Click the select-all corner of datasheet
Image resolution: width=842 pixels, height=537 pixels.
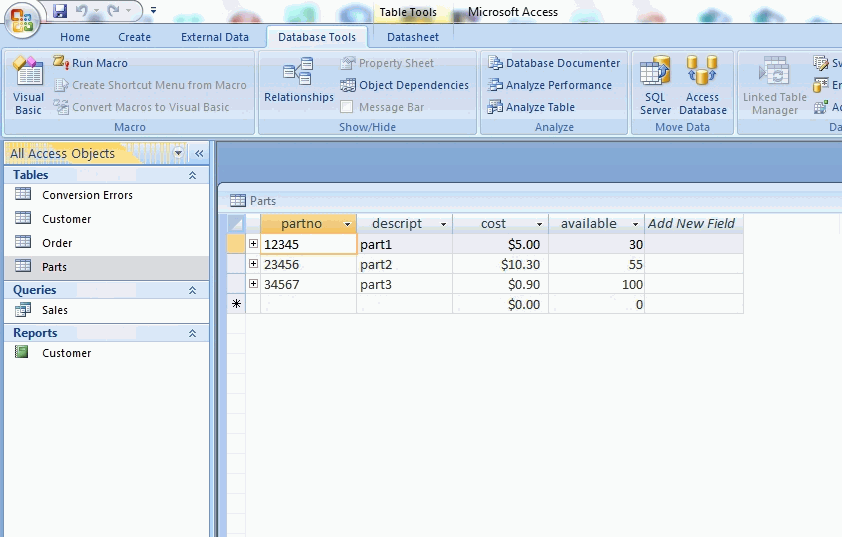tap(236, 223)
